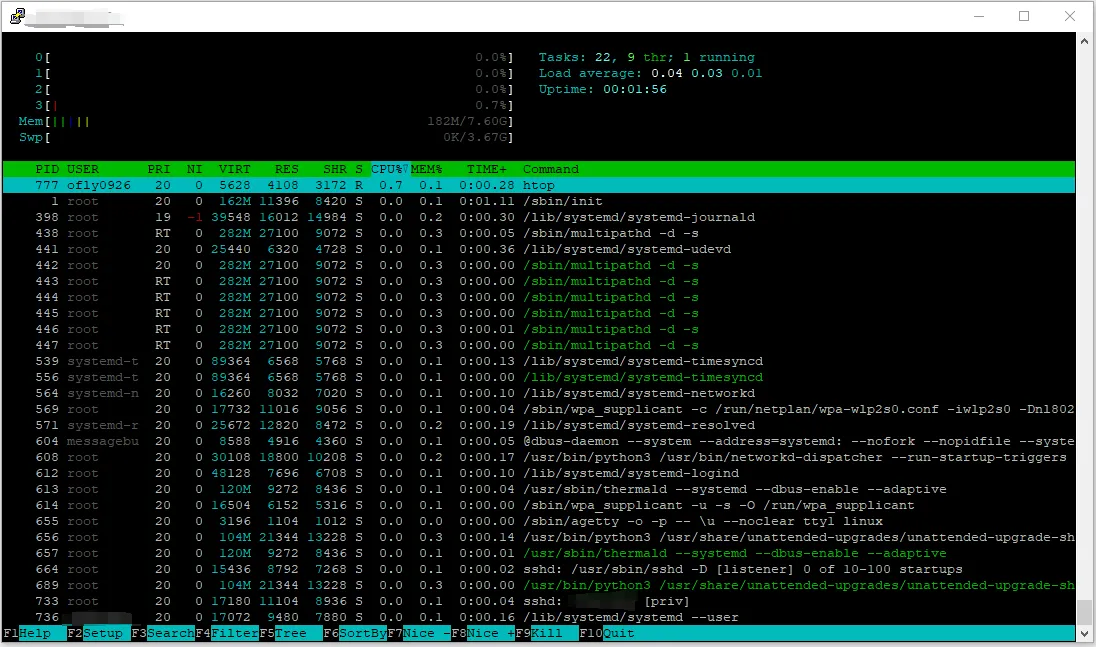Image resolution: width=1096 pixels, height=647 pixels.
Task: Select the sshd [priv] row, PID 733
Action: pyautogui.click(x=539, y=602)
